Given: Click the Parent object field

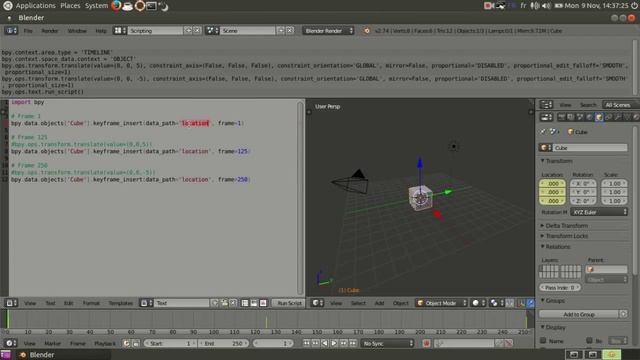Looking at the screenshot, I should tap(607, 269).
